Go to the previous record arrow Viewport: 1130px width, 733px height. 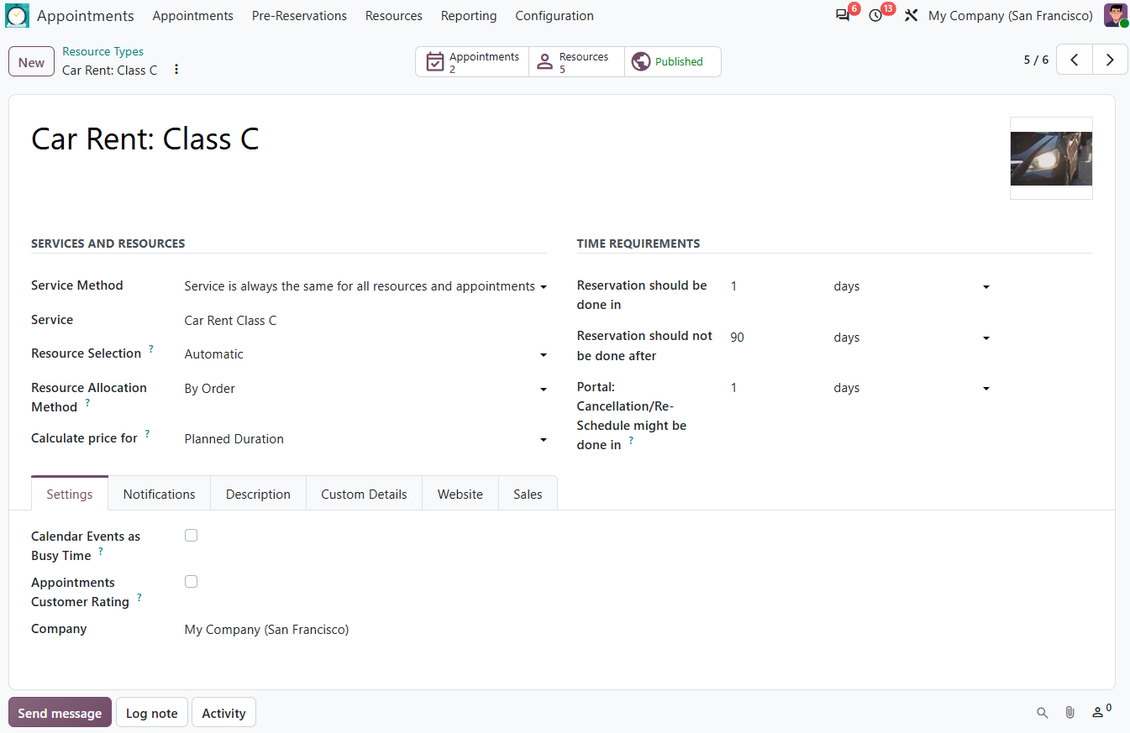1074,60
